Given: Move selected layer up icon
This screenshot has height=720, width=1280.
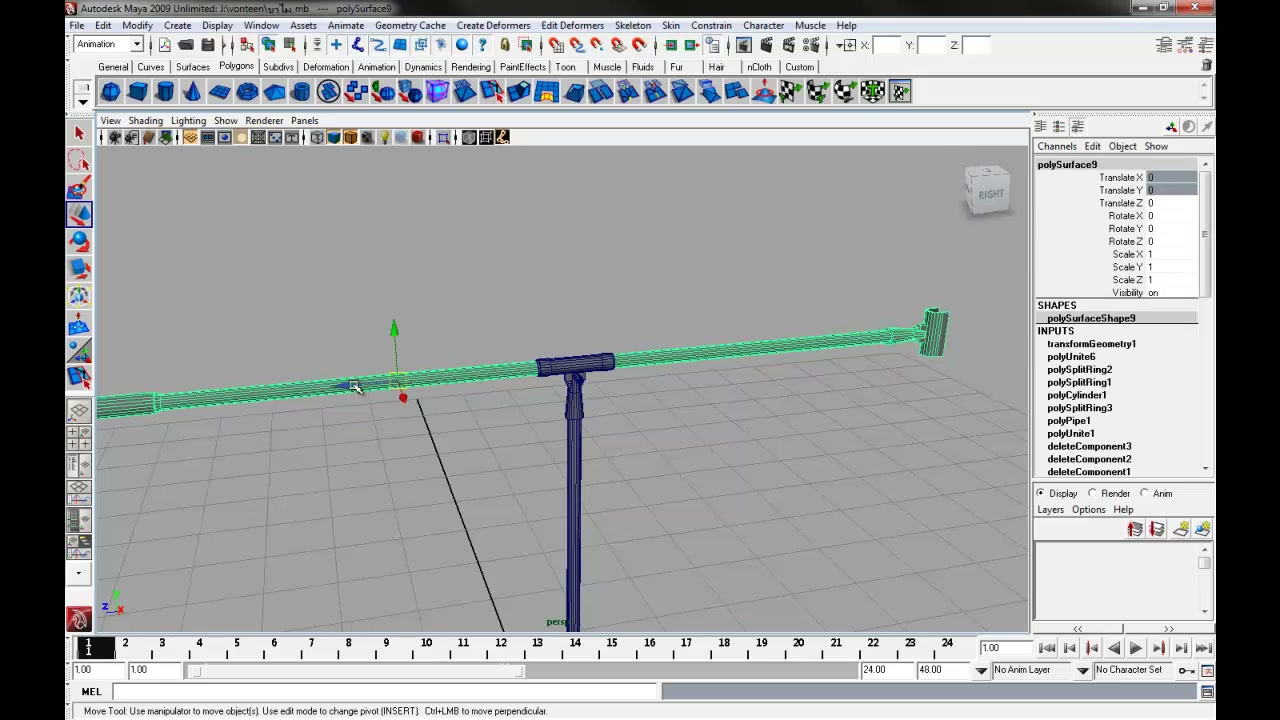Looking at the screenshot, I should [x=1135, y=530].
